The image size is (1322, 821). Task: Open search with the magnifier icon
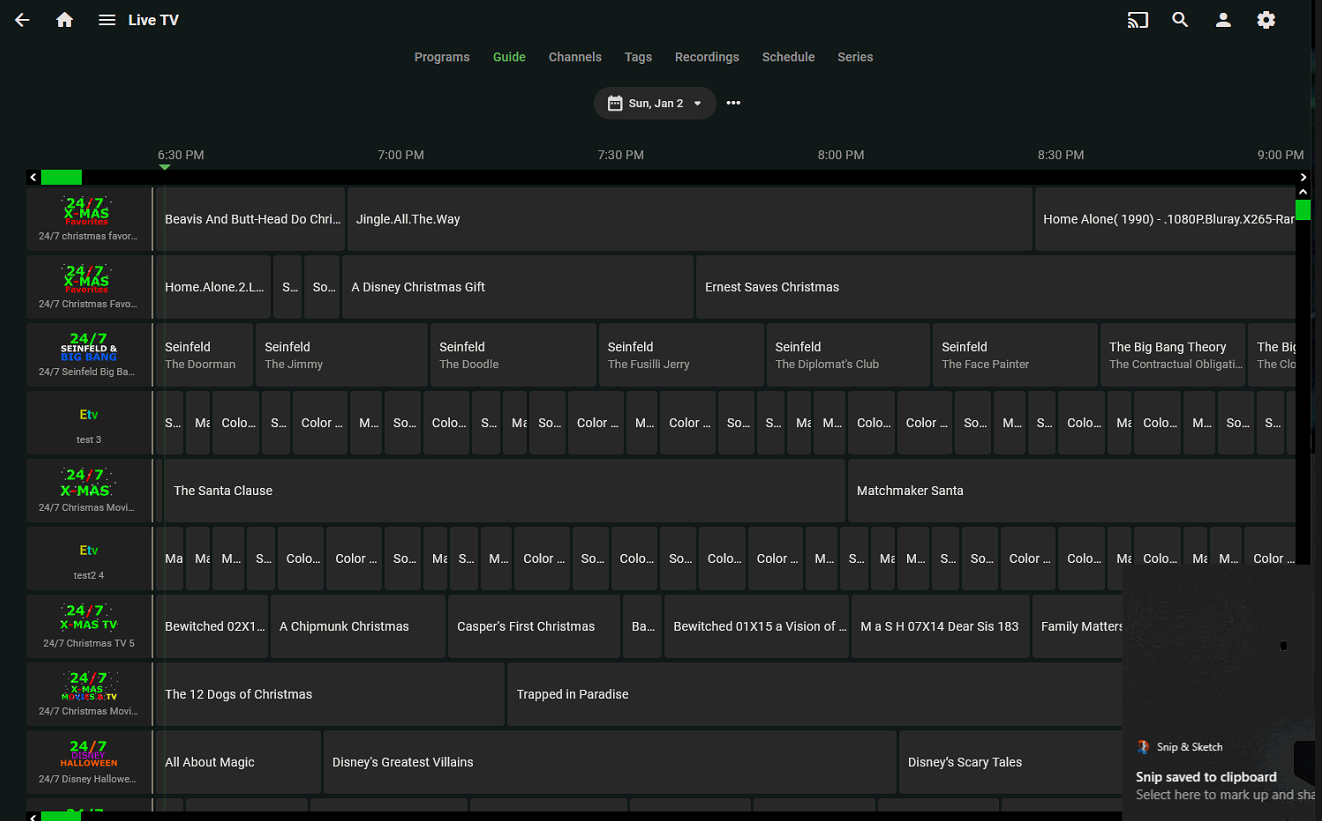[1180, 20]
